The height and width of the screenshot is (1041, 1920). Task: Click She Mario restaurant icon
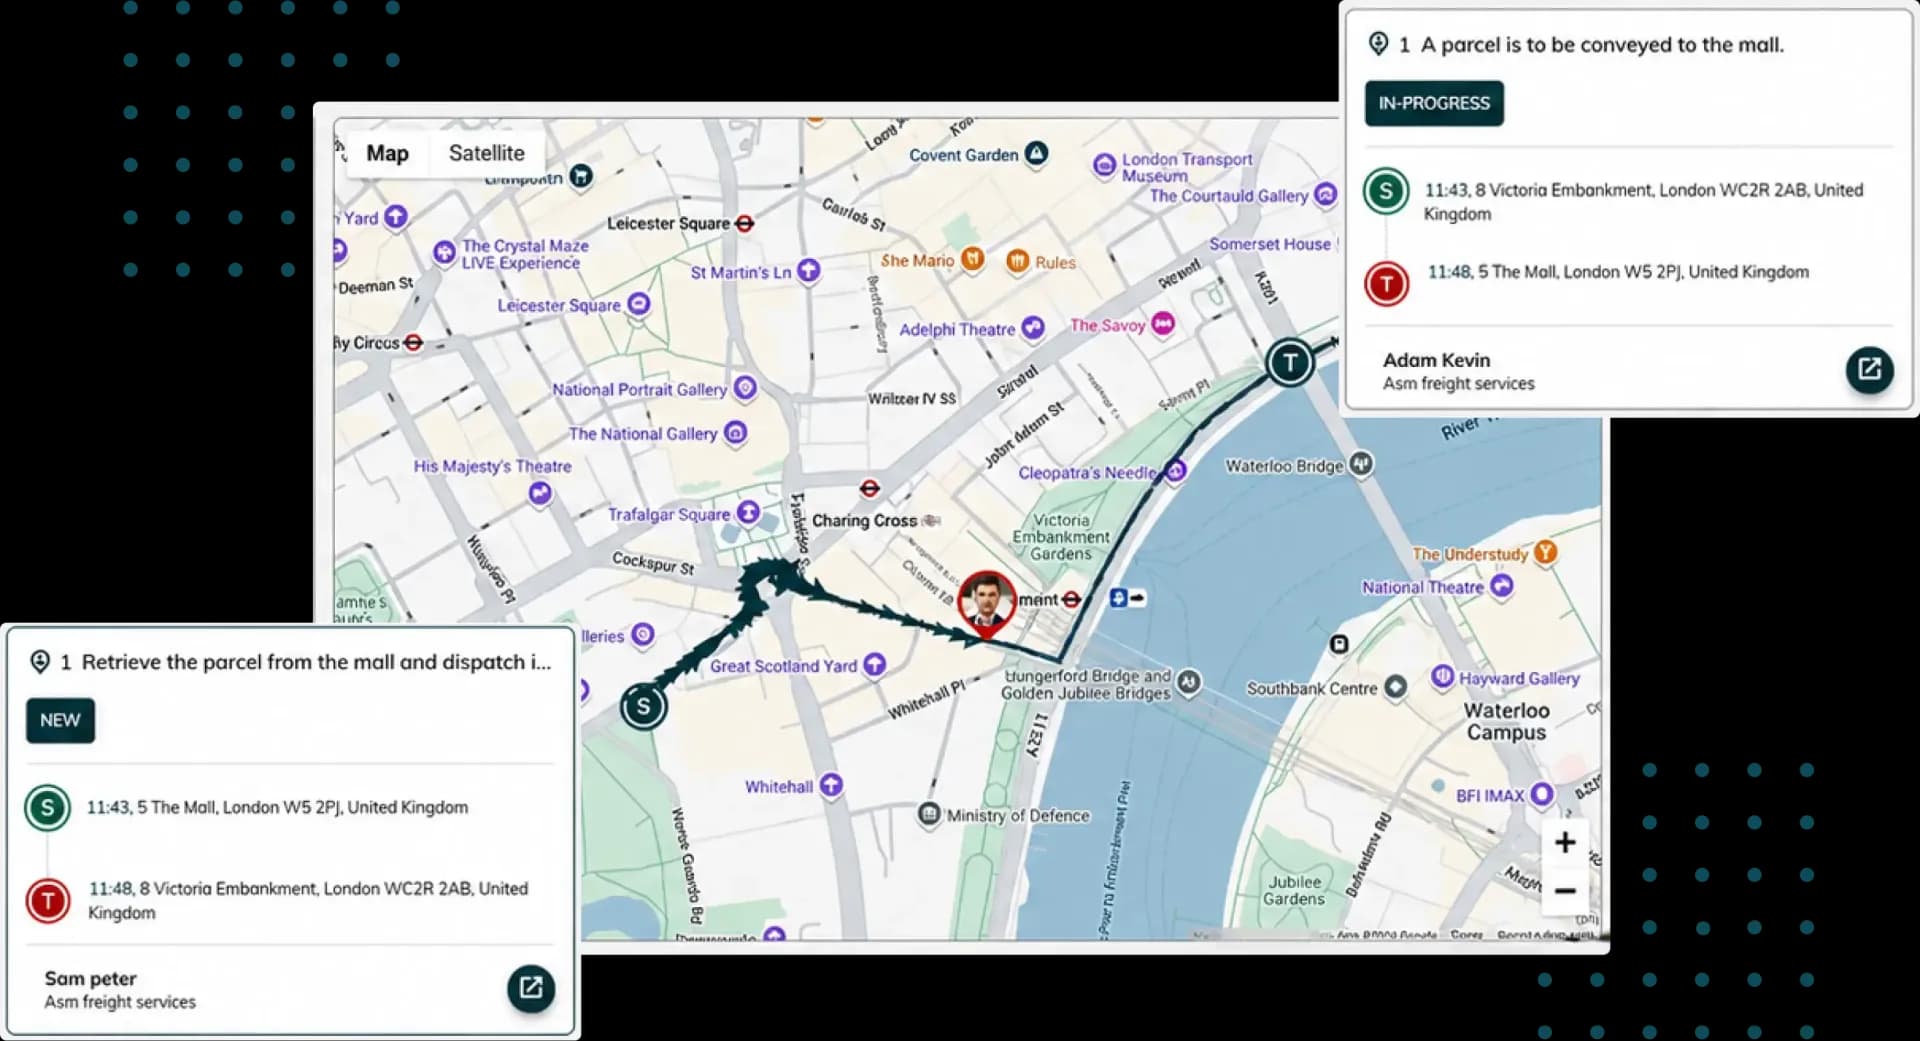[972, 260]
